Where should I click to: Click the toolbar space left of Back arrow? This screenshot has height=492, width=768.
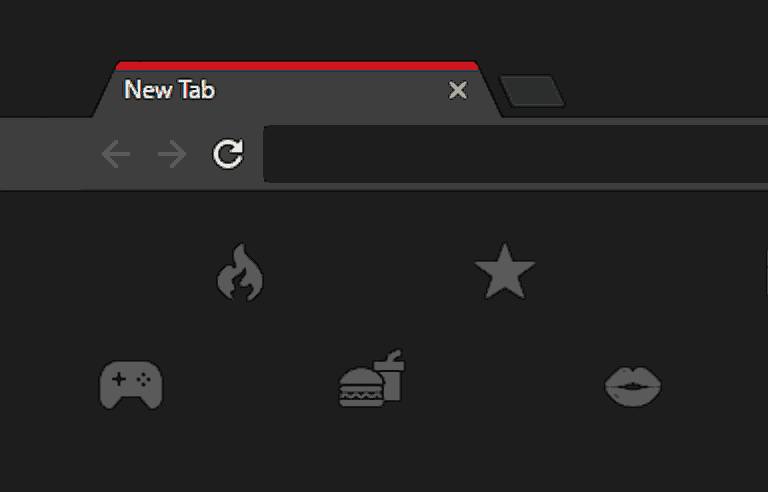(x=49, y=154)
